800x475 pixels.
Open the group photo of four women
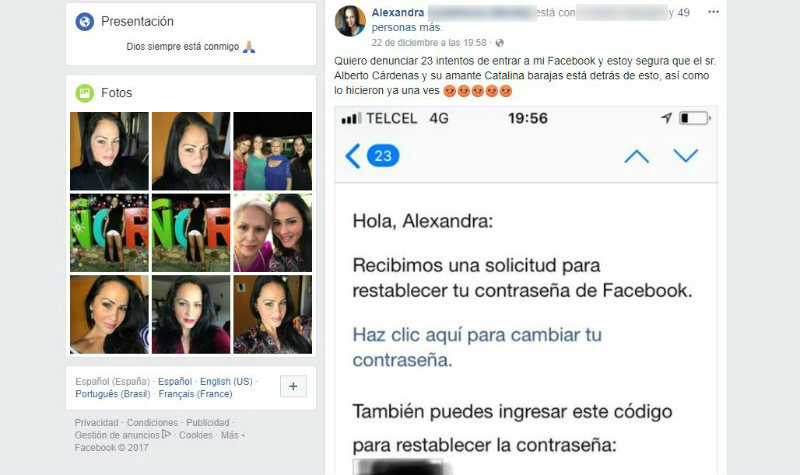click(x=273, y=151)
